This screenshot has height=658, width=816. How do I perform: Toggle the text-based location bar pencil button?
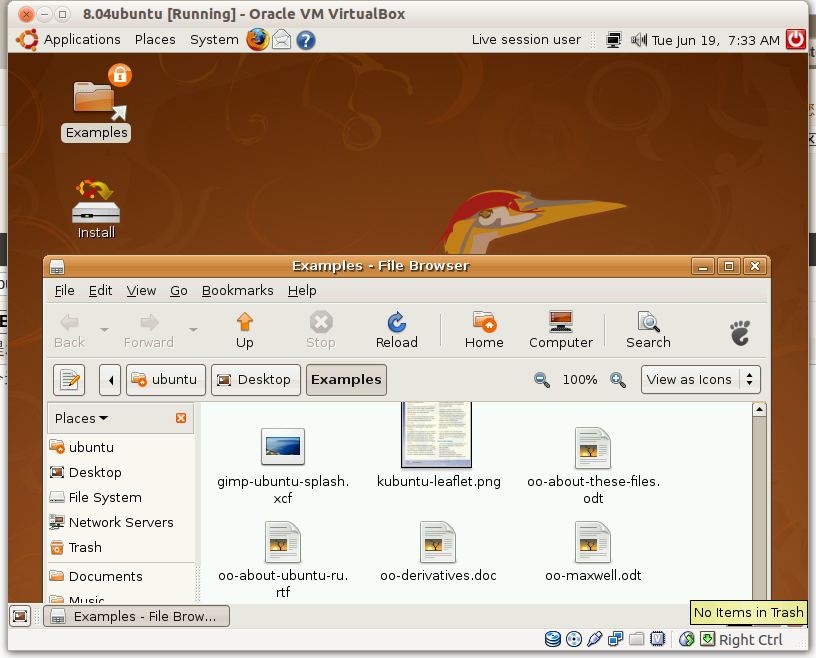point(69,380)
